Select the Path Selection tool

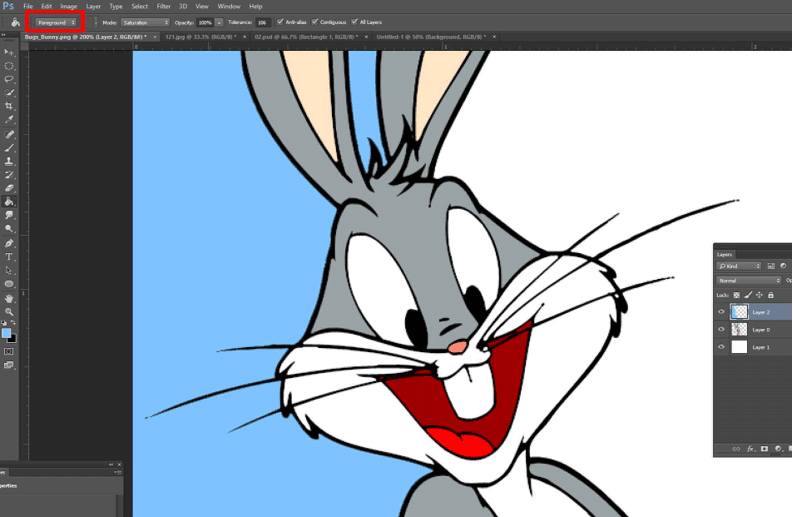pyautogui.click(x=9, y=270)
